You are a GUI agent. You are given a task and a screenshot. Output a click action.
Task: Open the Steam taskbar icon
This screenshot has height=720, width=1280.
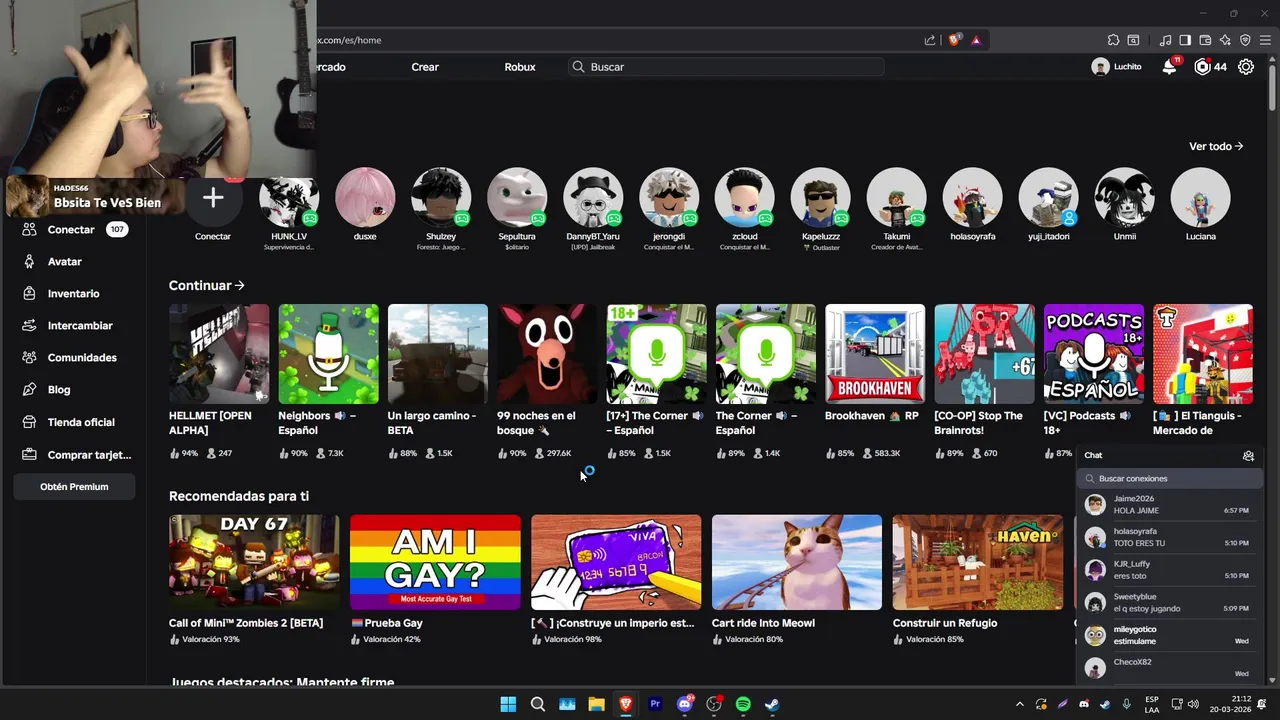773,704
